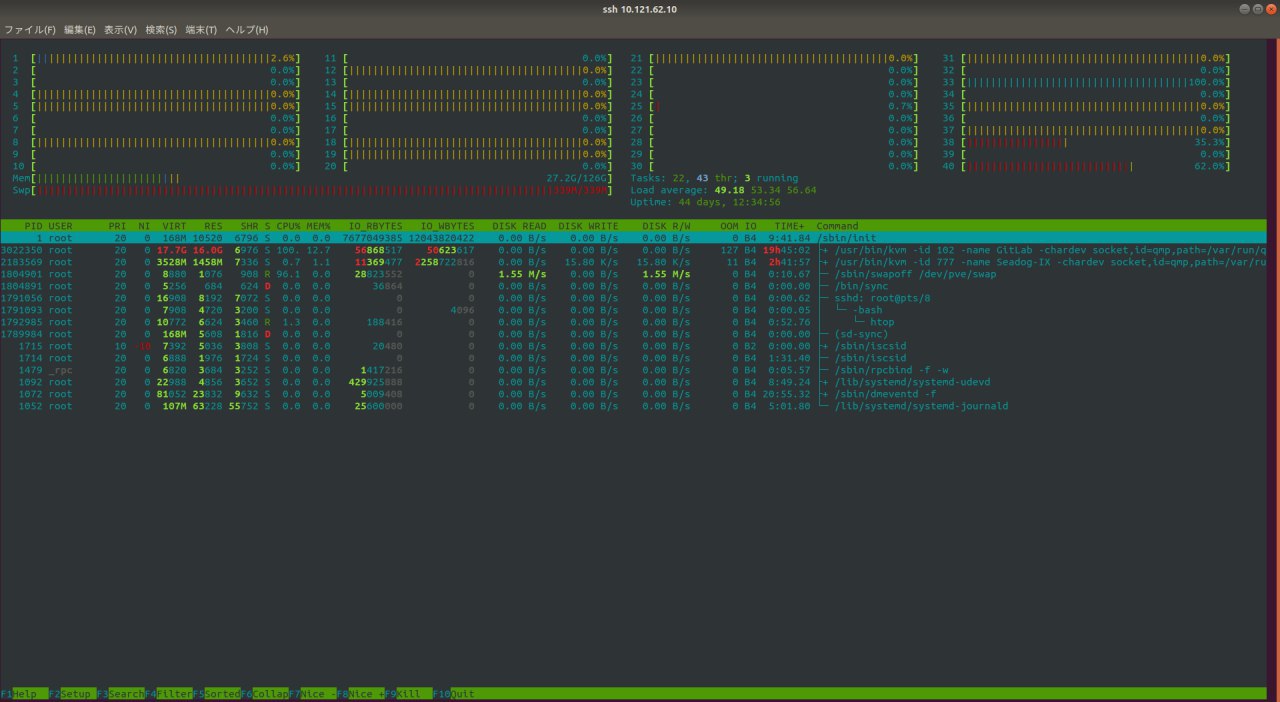1280x702 pixels.
Task: Sort by the PID column header
Action: (x=33, y=226)
